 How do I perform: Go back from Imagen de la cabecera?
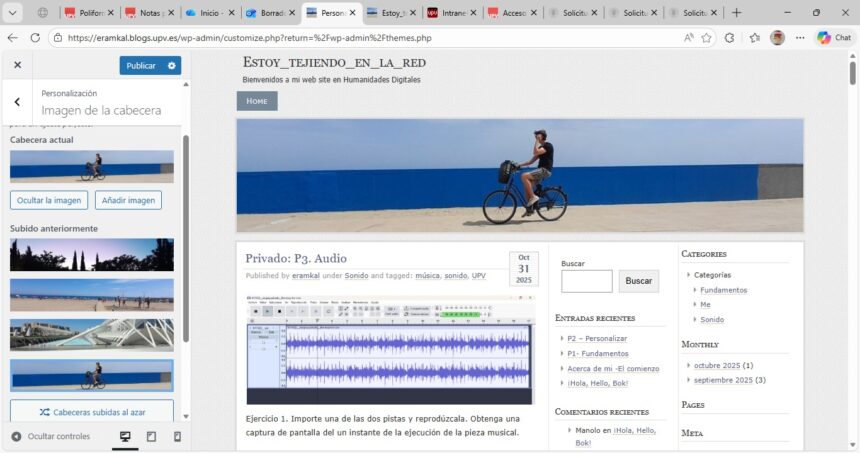coord(17,102)
